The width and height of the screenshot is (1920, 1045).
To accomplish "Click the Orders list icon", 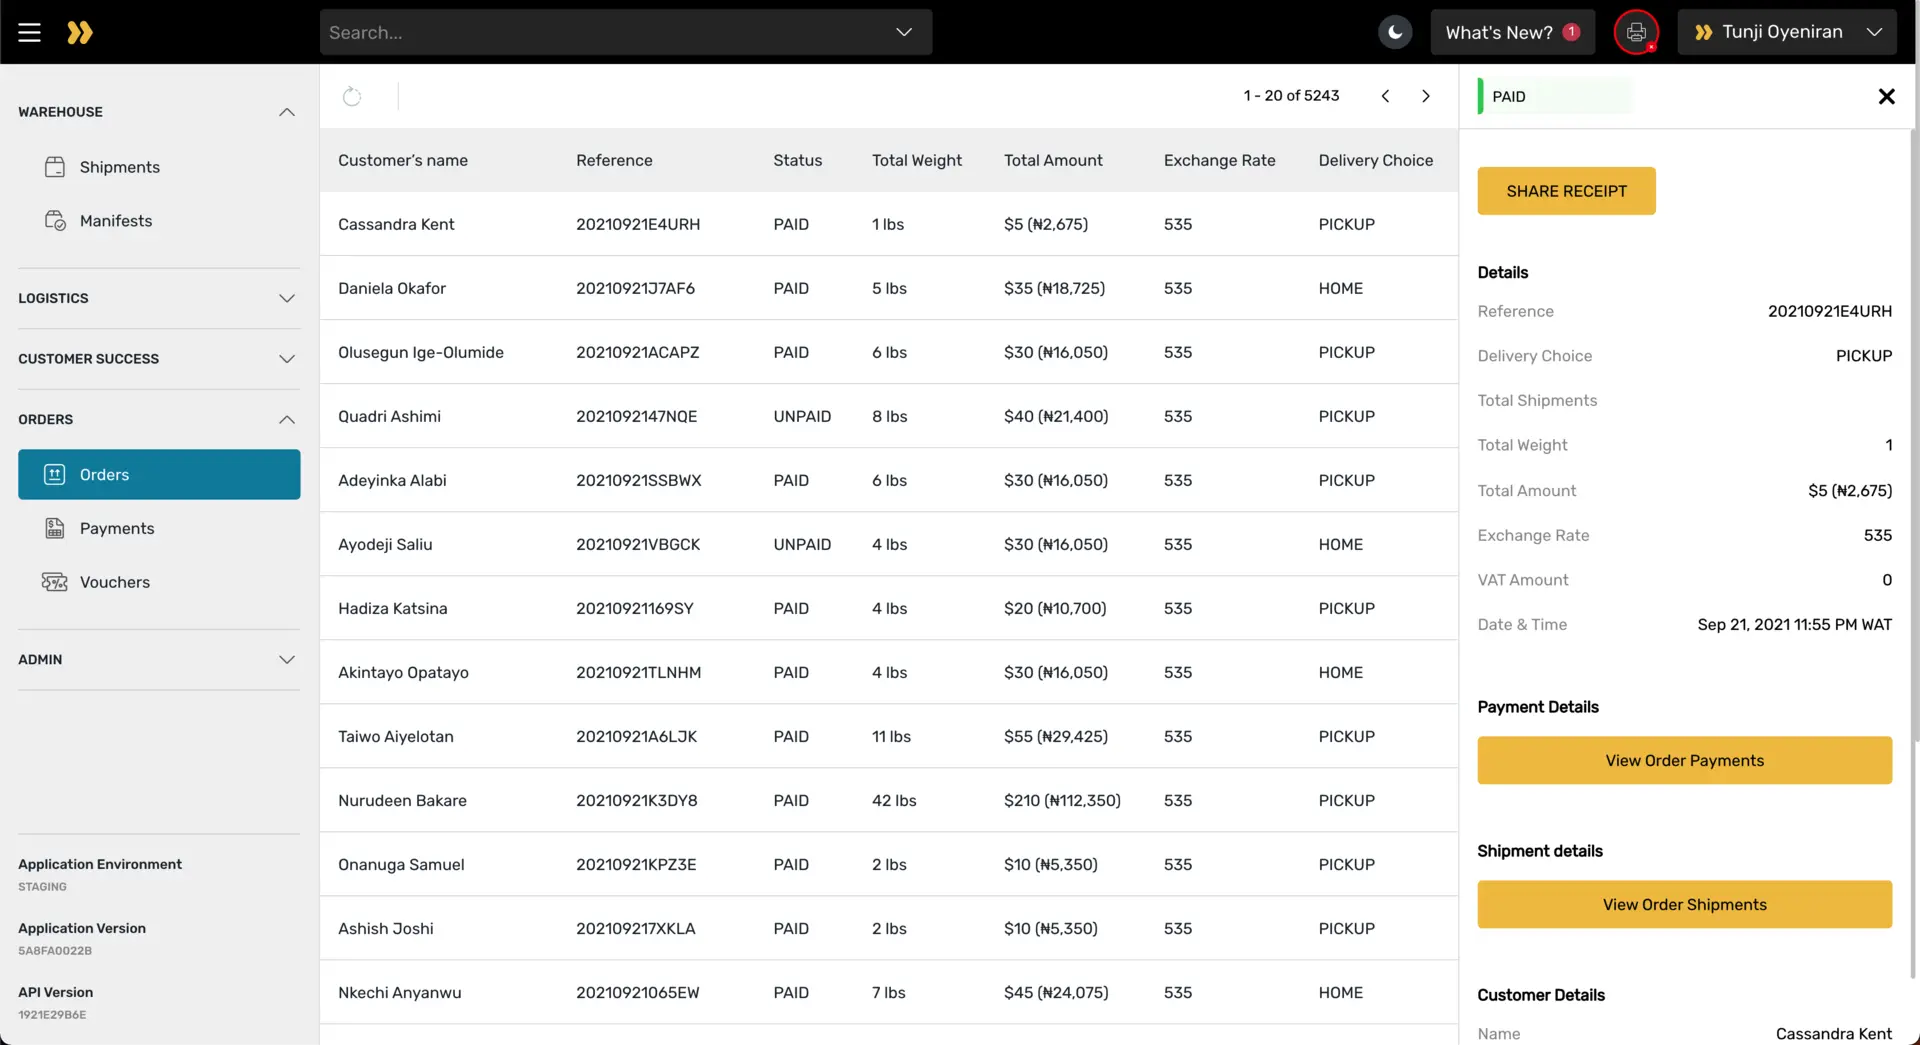I will [55, 474].
